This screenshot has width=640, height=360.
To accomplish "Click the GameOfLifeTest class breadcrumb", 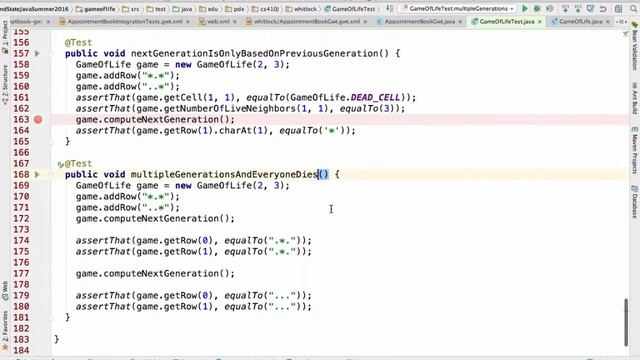I will click(x=350, y=9).
